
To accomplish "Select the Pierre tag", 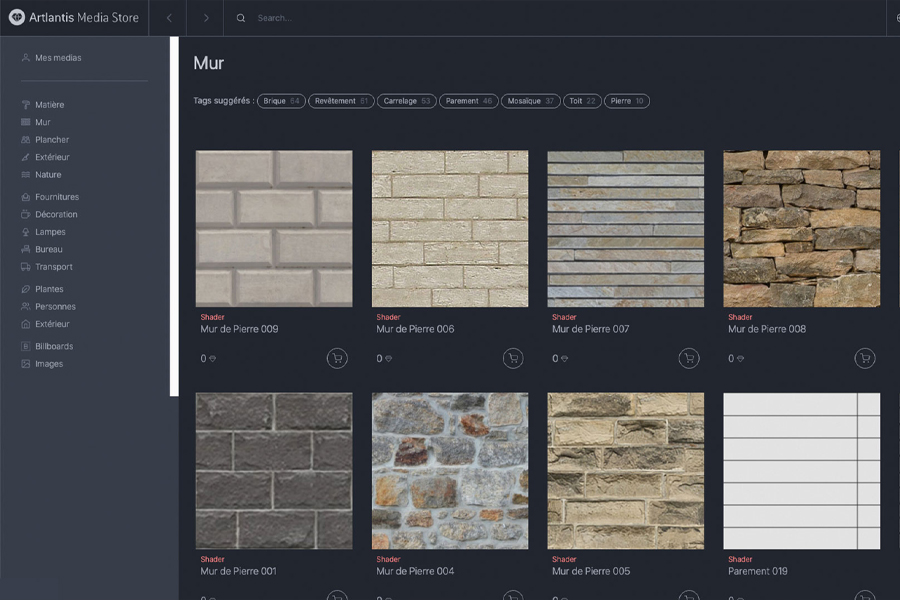I will pos(626,101).
